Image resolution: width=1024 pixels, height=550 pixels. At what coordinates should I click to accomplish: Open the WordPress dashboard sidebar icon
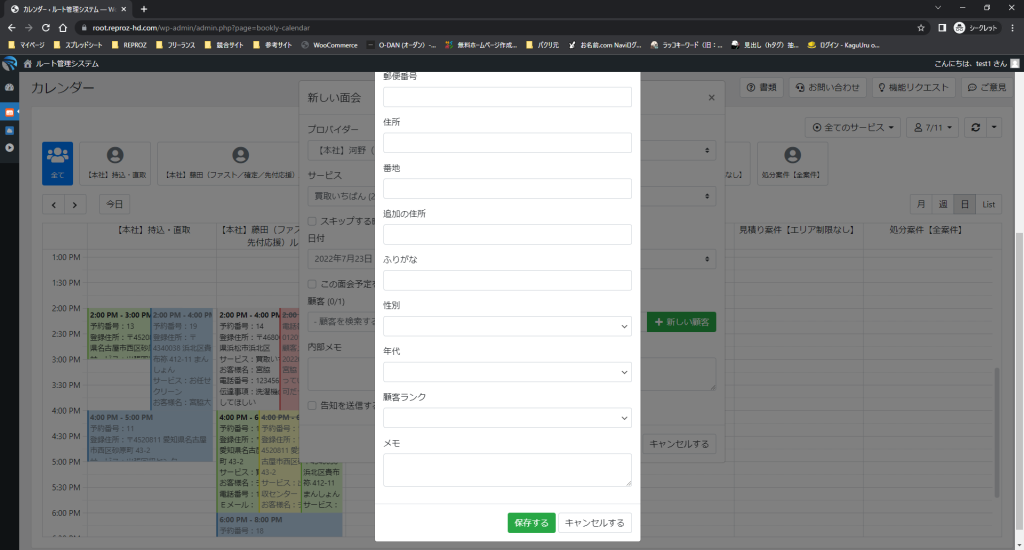pos(10,88)
